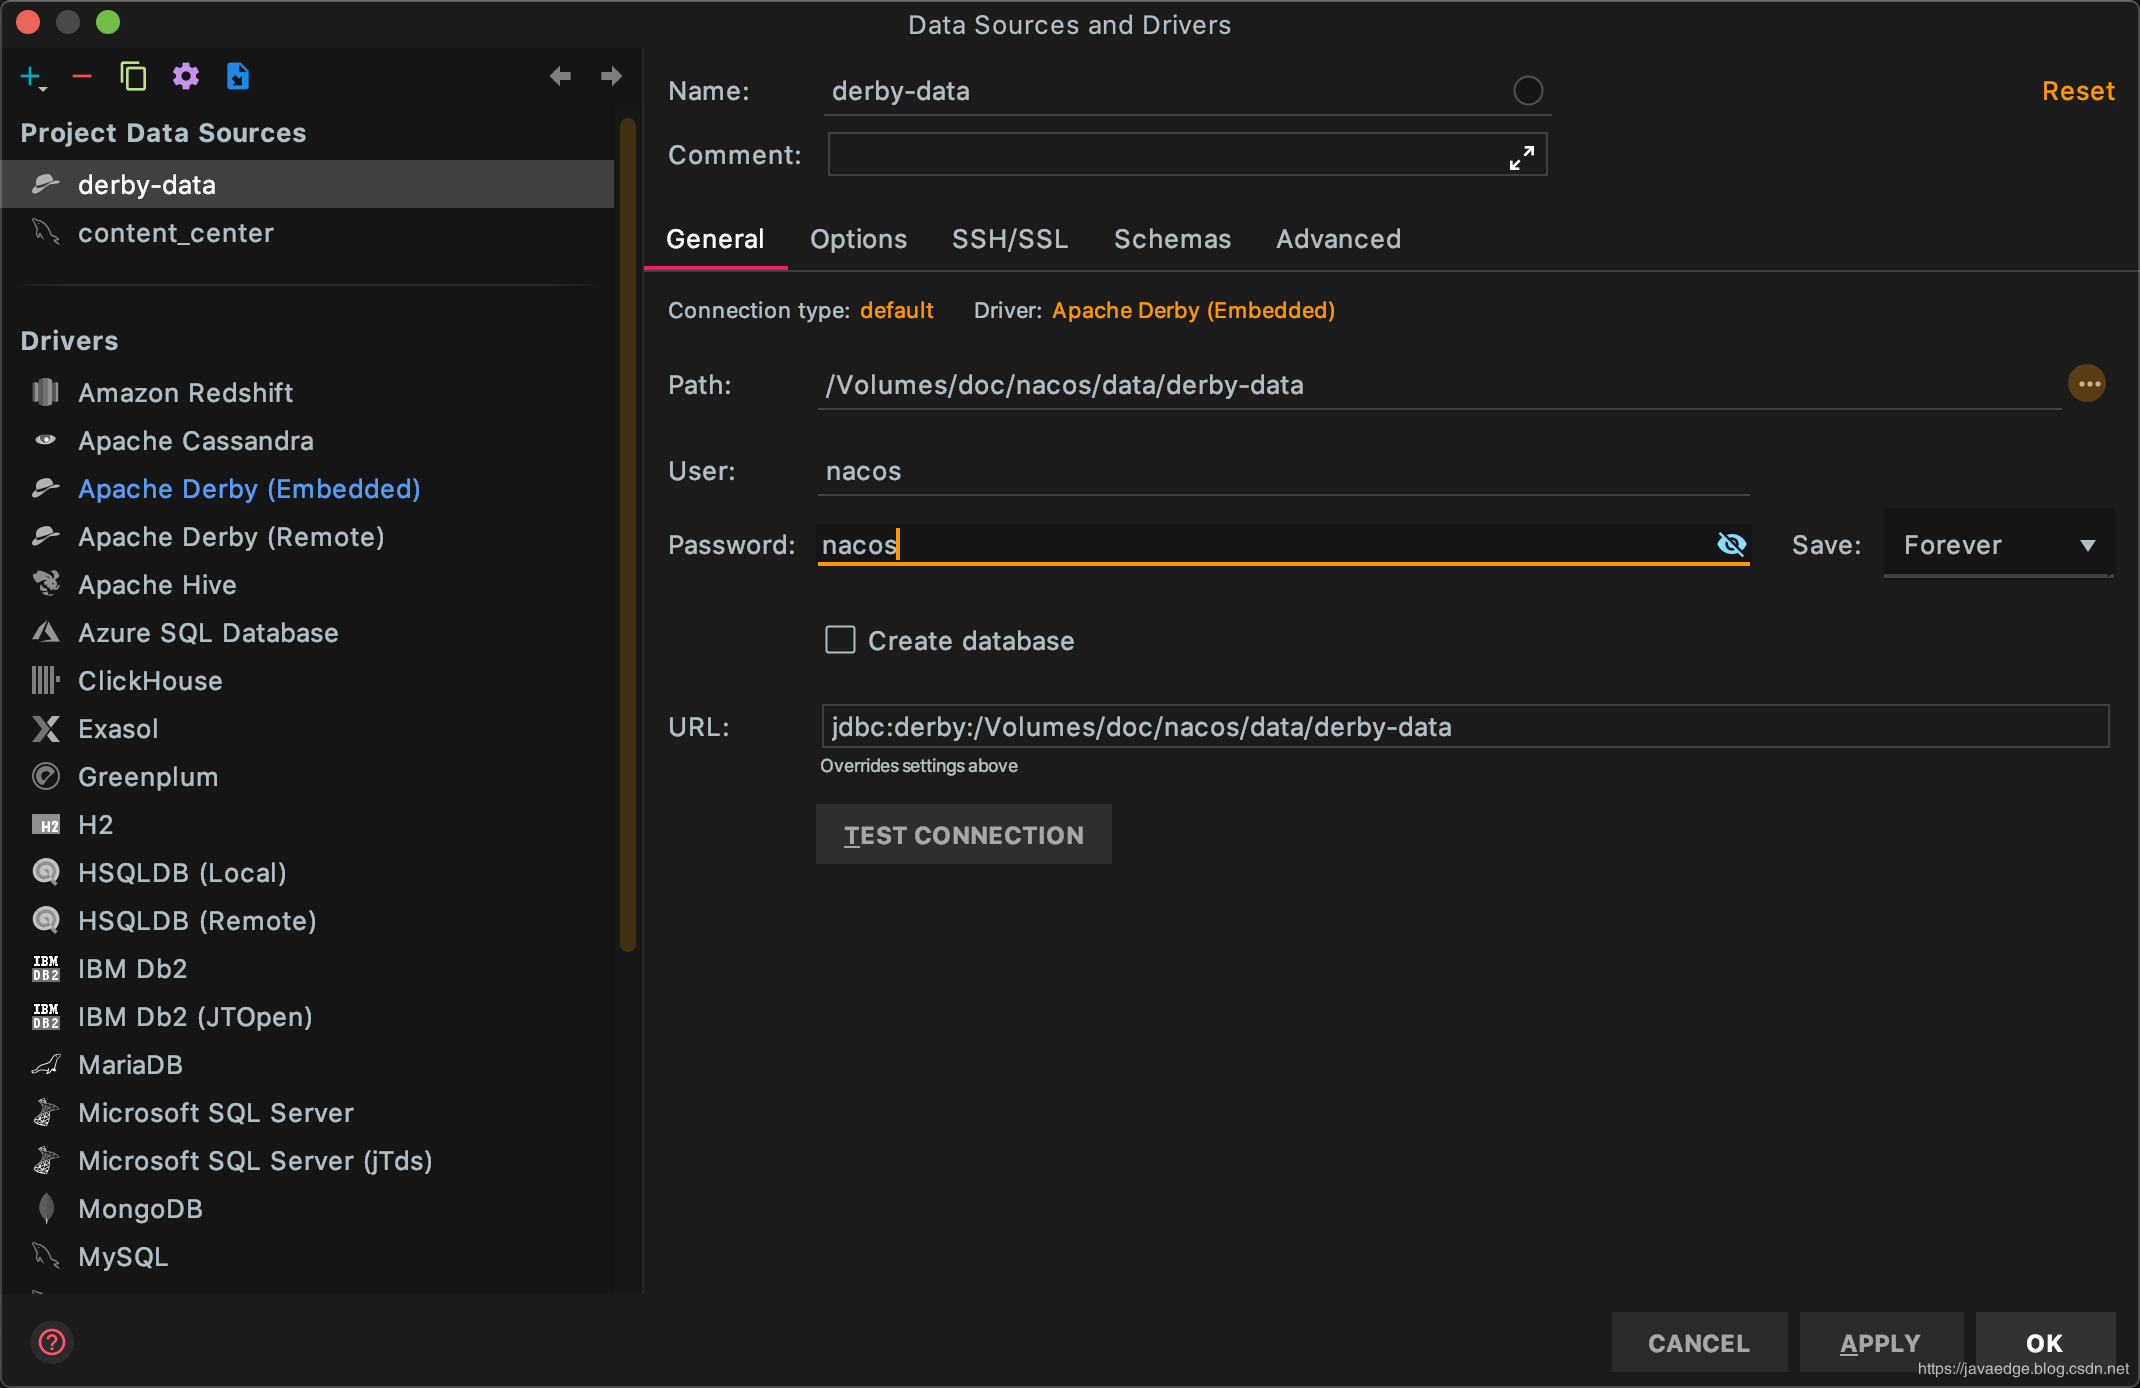
Task: Open path browse ellipsis button
Action: pyautogui.click(x=2087, y=384)
